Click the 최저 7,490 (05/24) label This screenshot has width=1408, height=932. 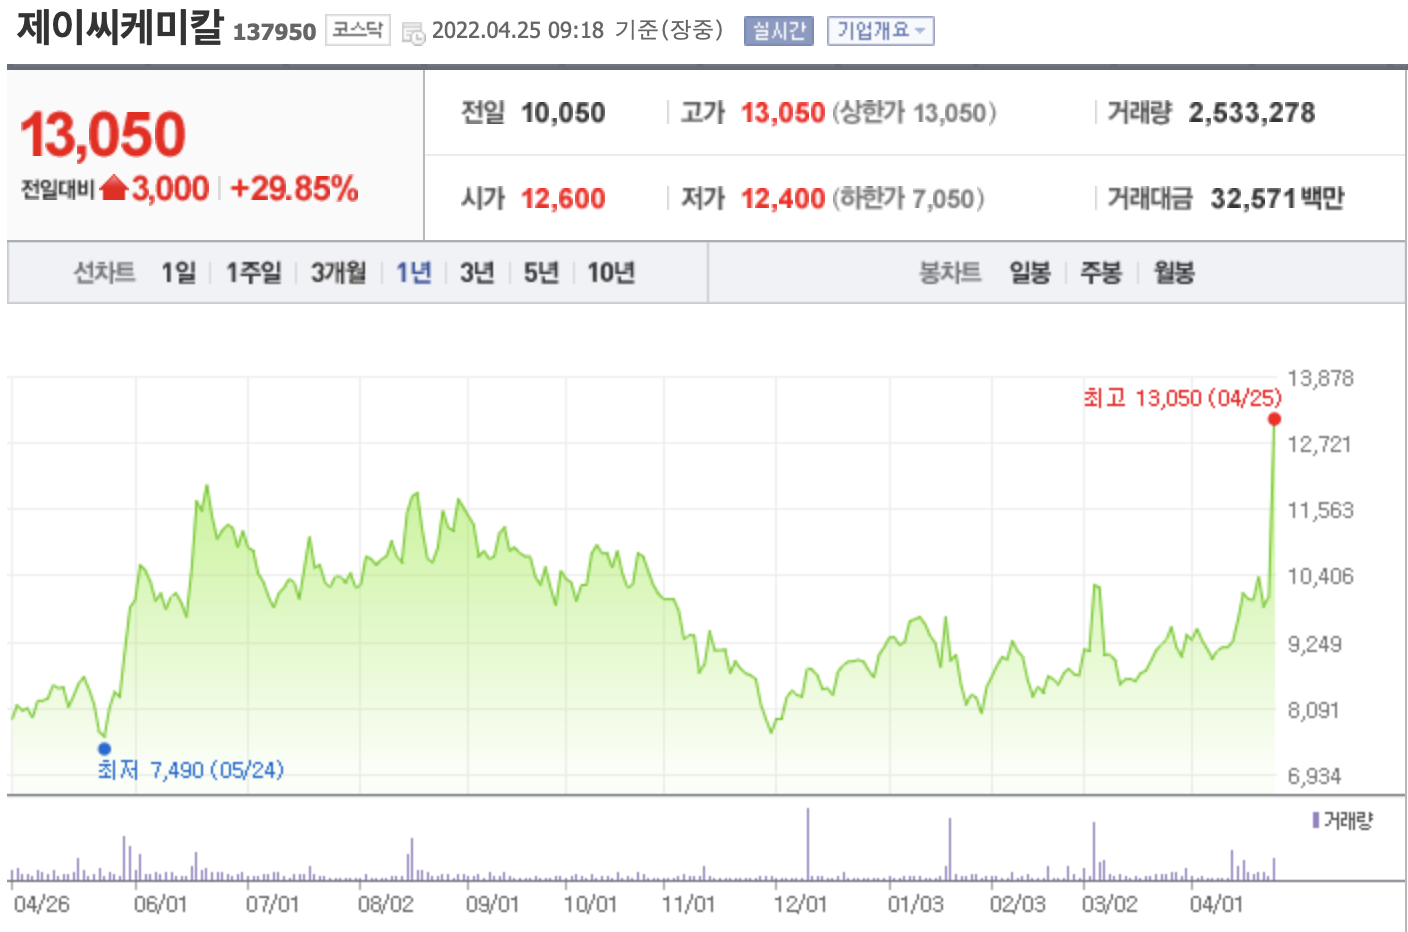(191, 769)
